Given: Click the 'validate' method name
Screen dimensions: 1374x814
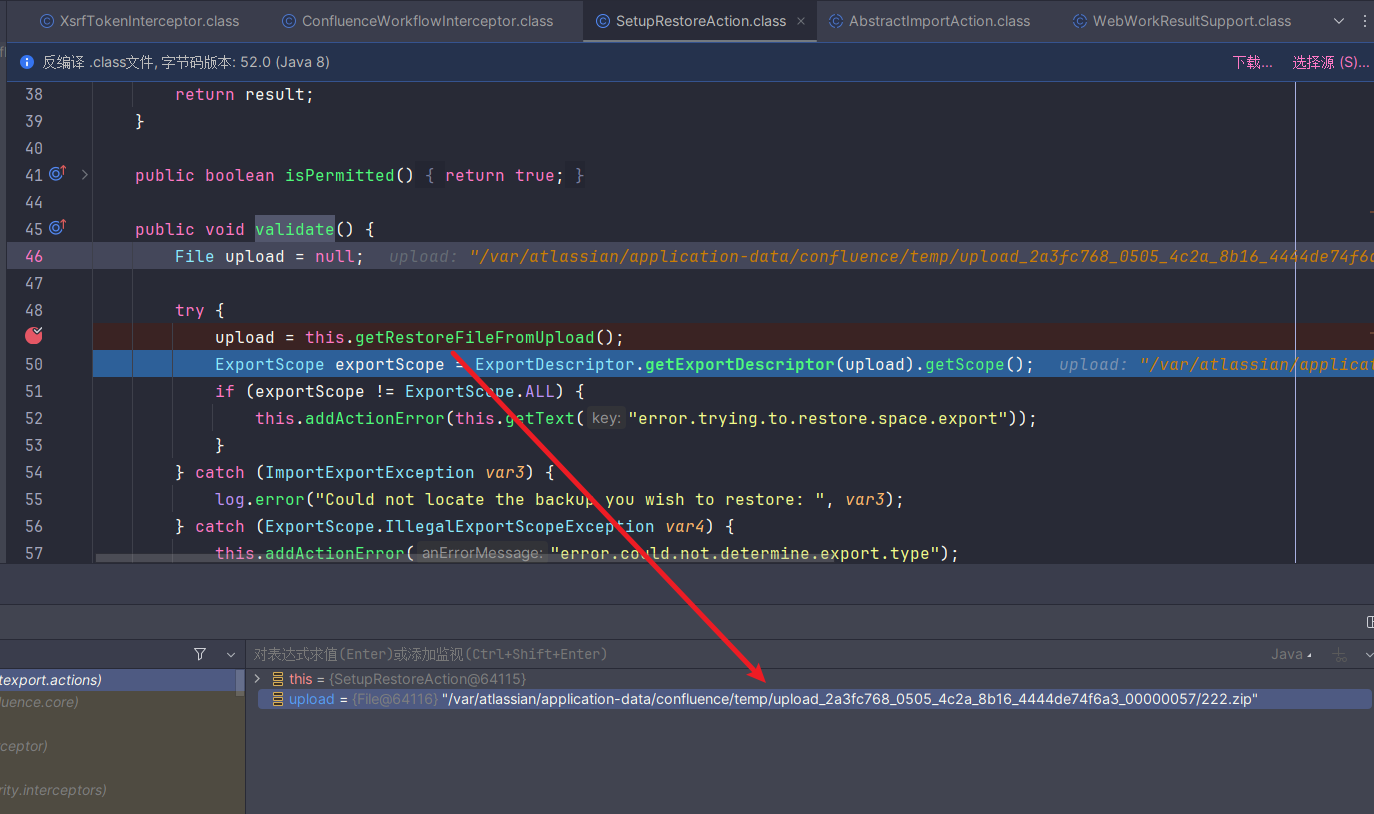Looking at the screenshot, I should (x=295, y=229).
